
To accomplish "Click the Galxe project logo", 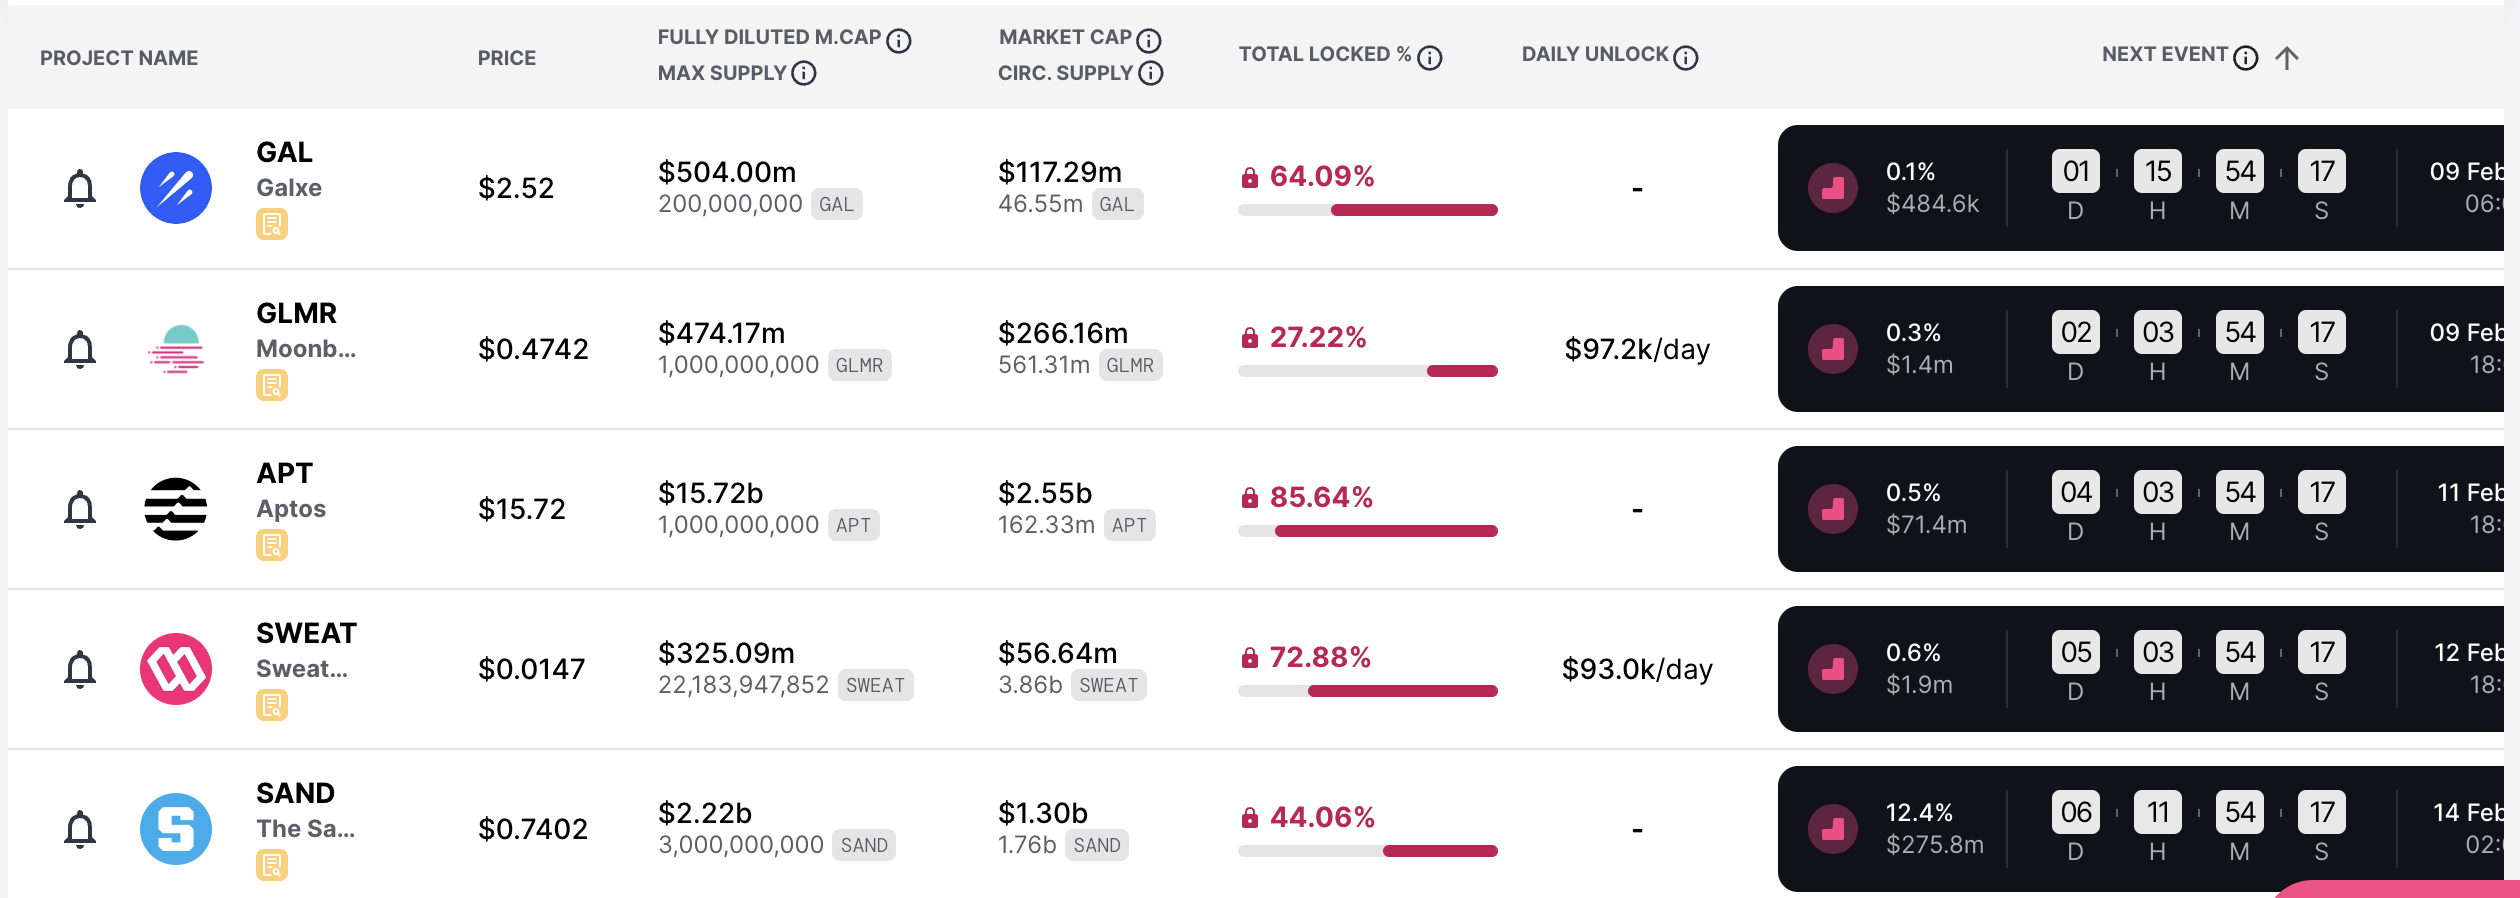I will point(176,188).
